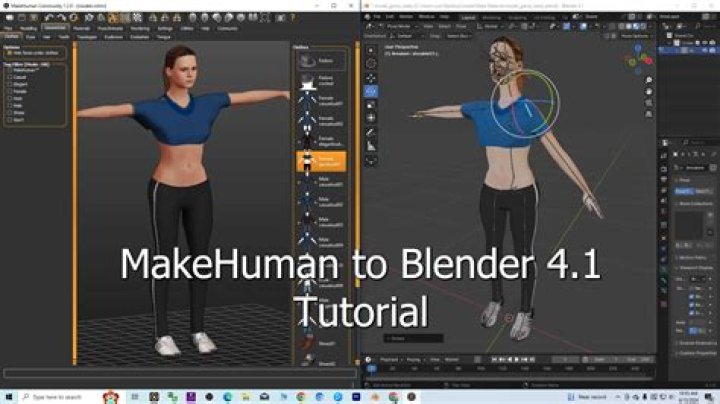Check the Casual tag filter

click(10, 78)
